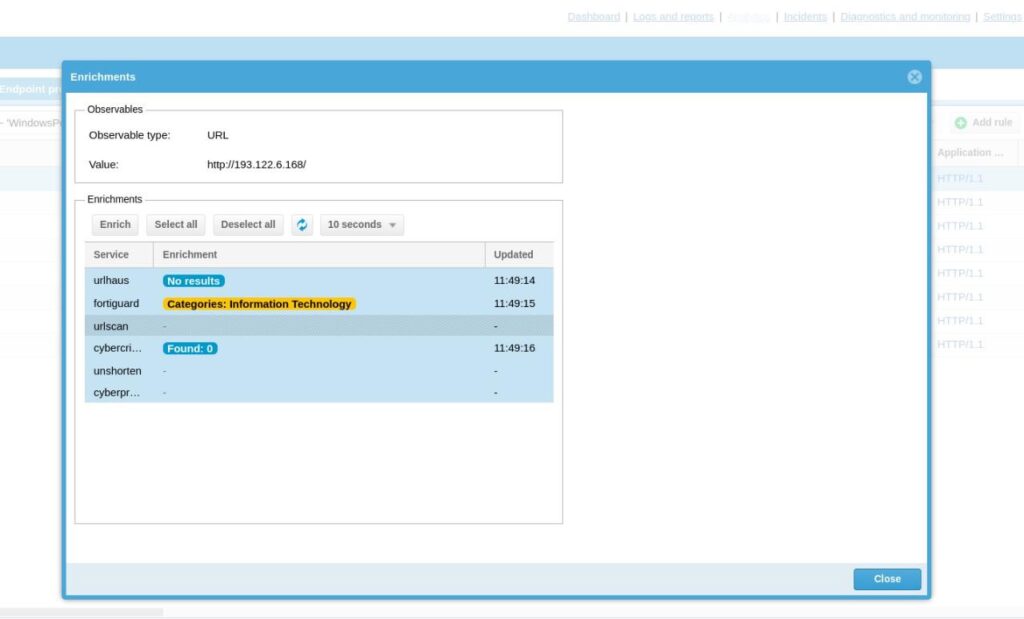
Task: Click the refresh enrichments icon
Action: pyautogui.click(x=302, y=225)
